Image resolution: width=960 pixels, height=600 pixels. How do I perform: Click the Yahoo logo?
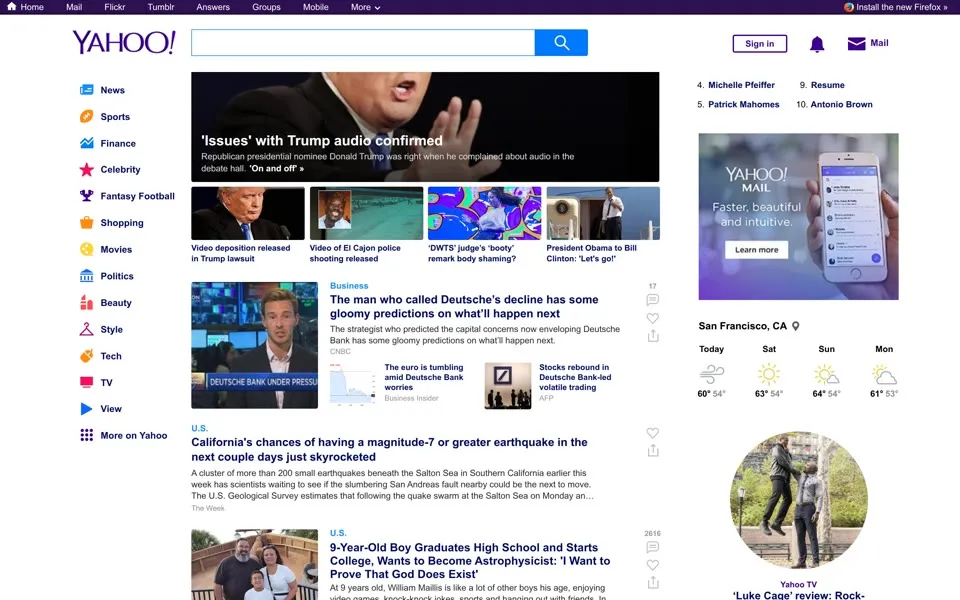(124, 42)
